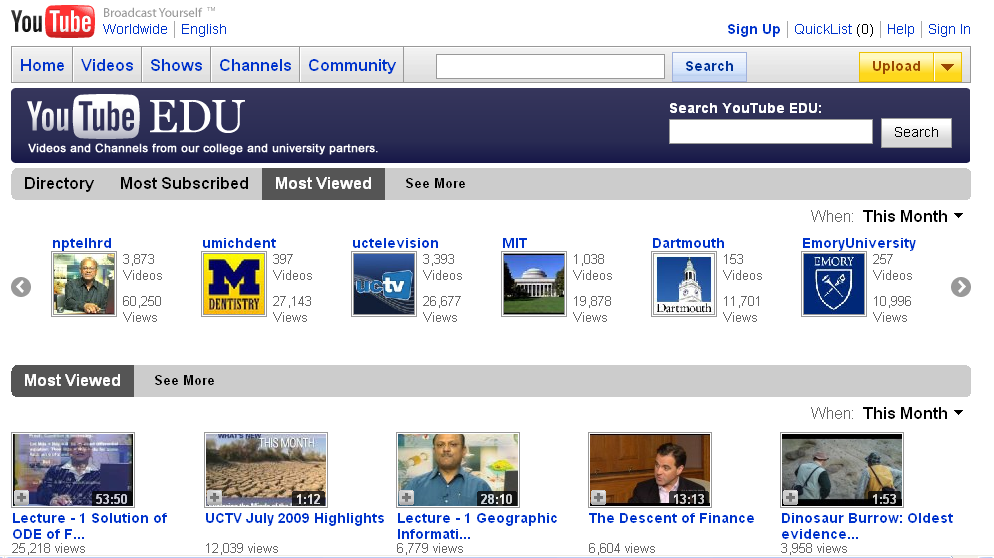Open umichdent channel link
Screen dimensions: 994x558
[x=239, y=243]
